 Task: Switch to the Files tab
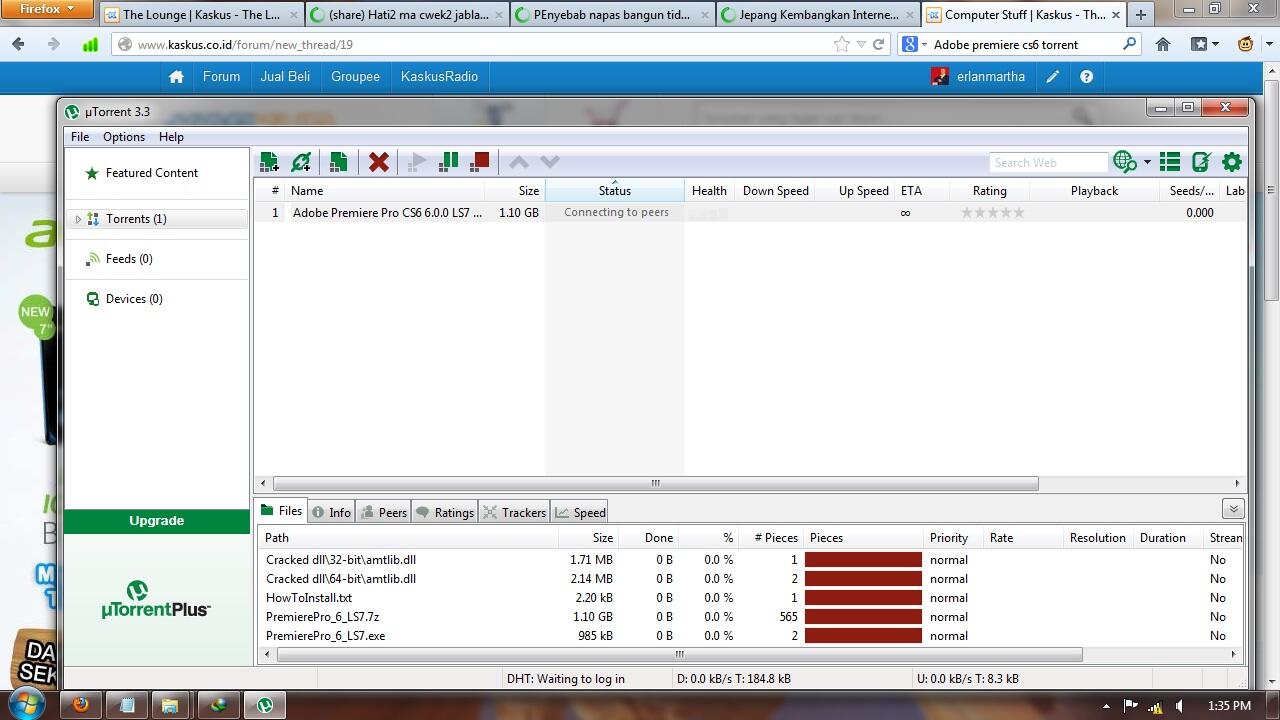pos(281,511)
